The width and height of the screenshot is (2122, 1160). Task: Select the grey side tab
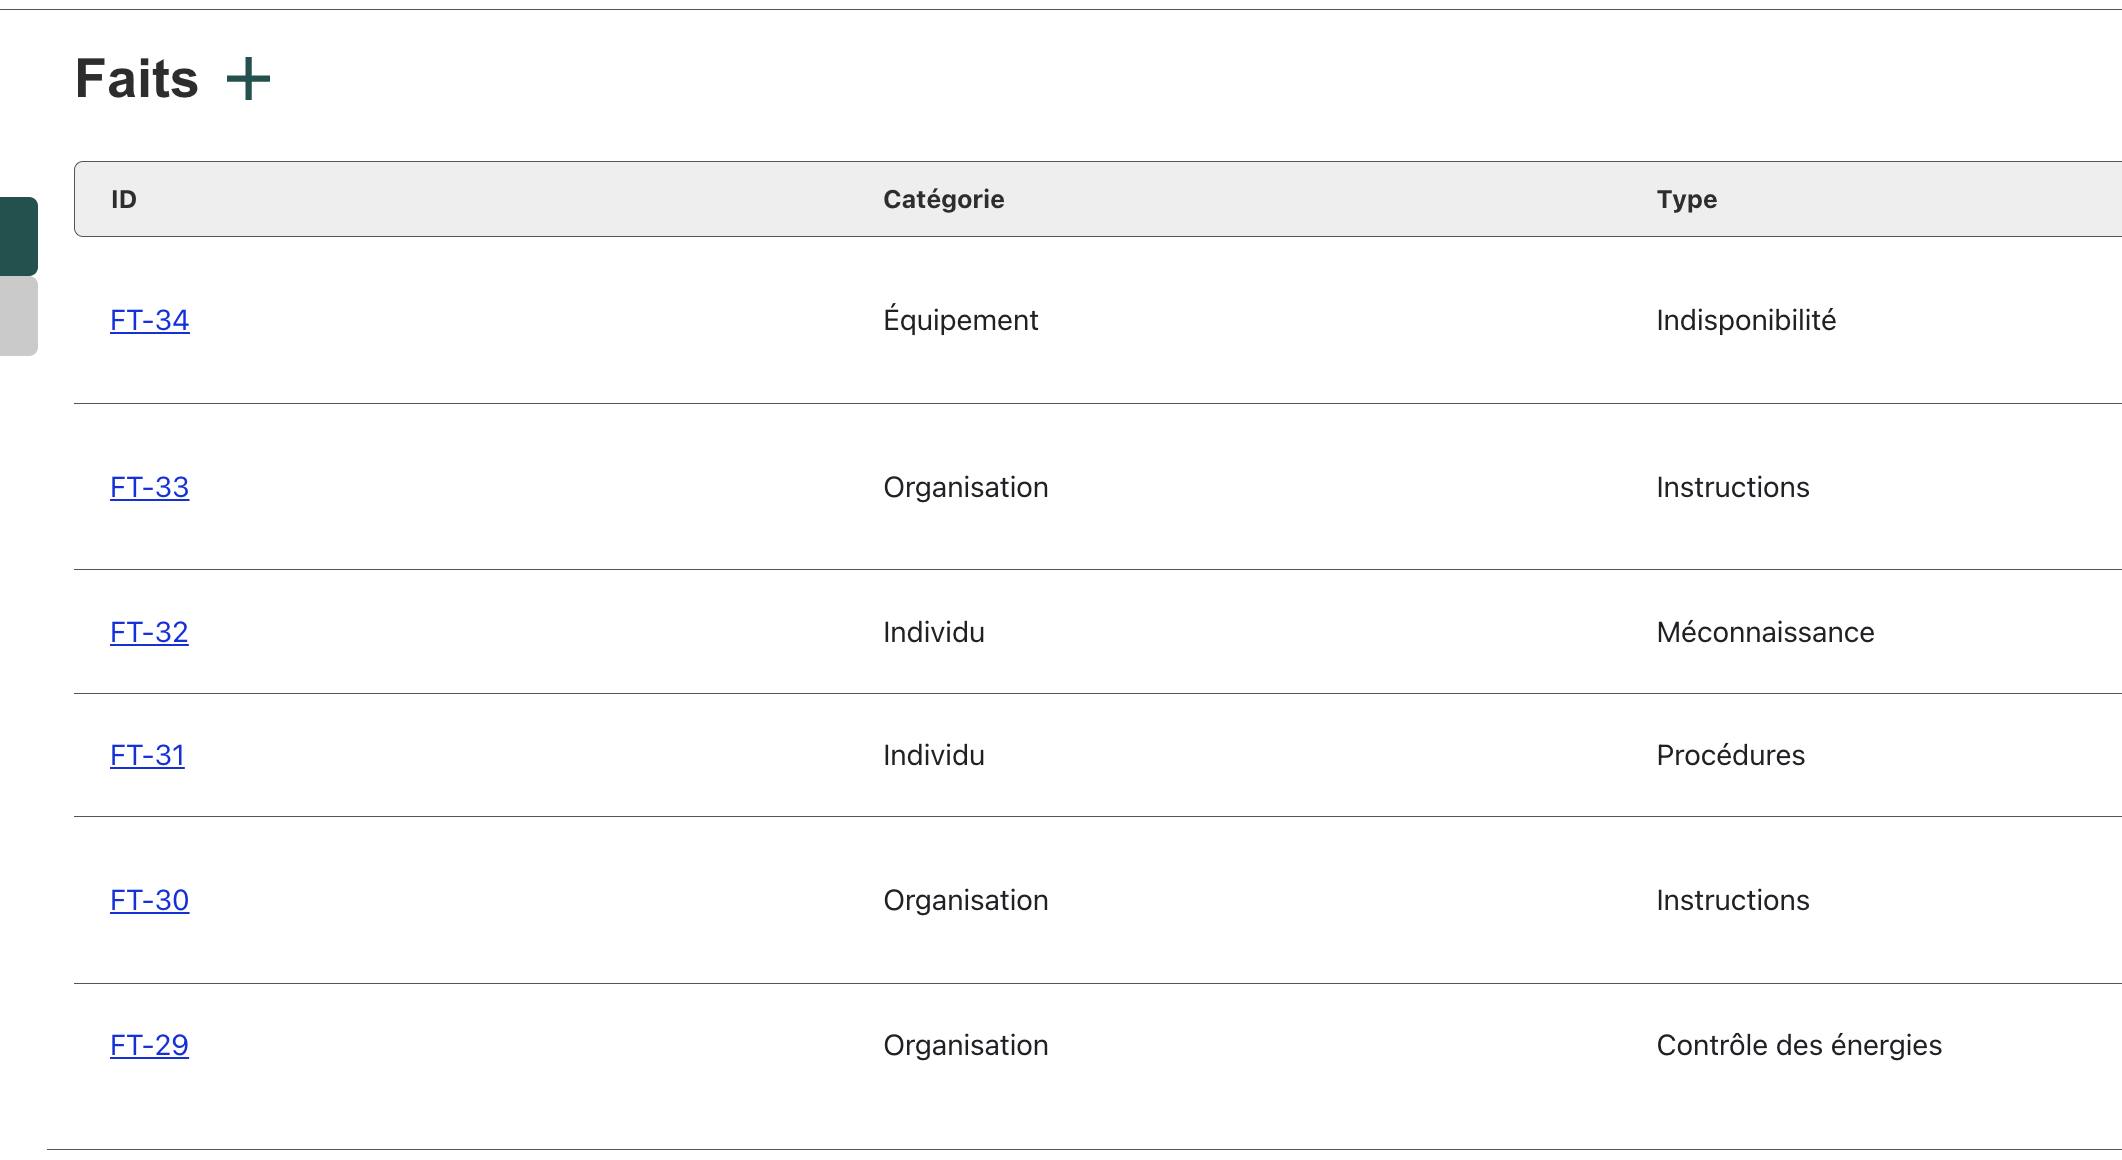18,316
